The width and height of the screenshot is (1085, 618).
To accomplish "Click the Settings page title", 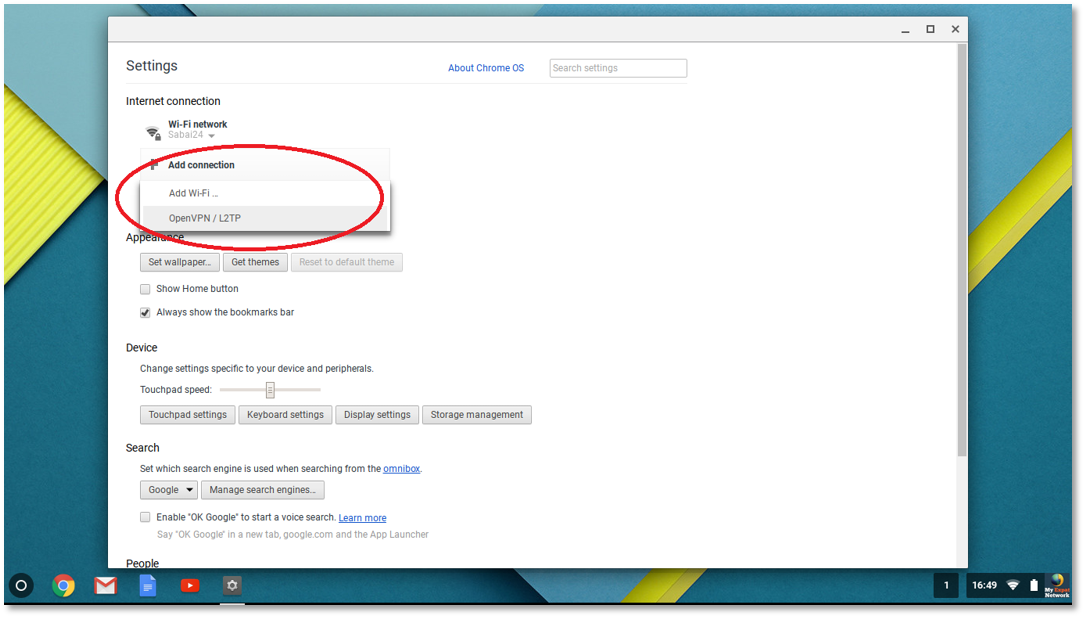I will coord(152,66).
